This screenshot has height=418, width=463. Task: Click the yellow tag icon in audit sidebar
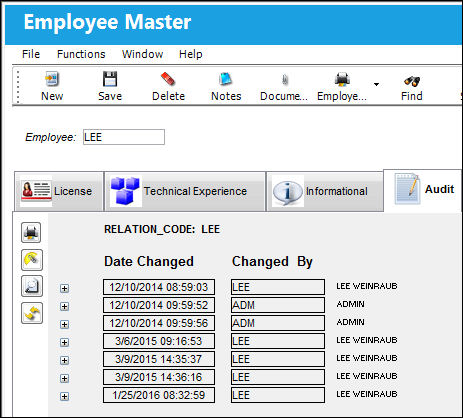32,259
